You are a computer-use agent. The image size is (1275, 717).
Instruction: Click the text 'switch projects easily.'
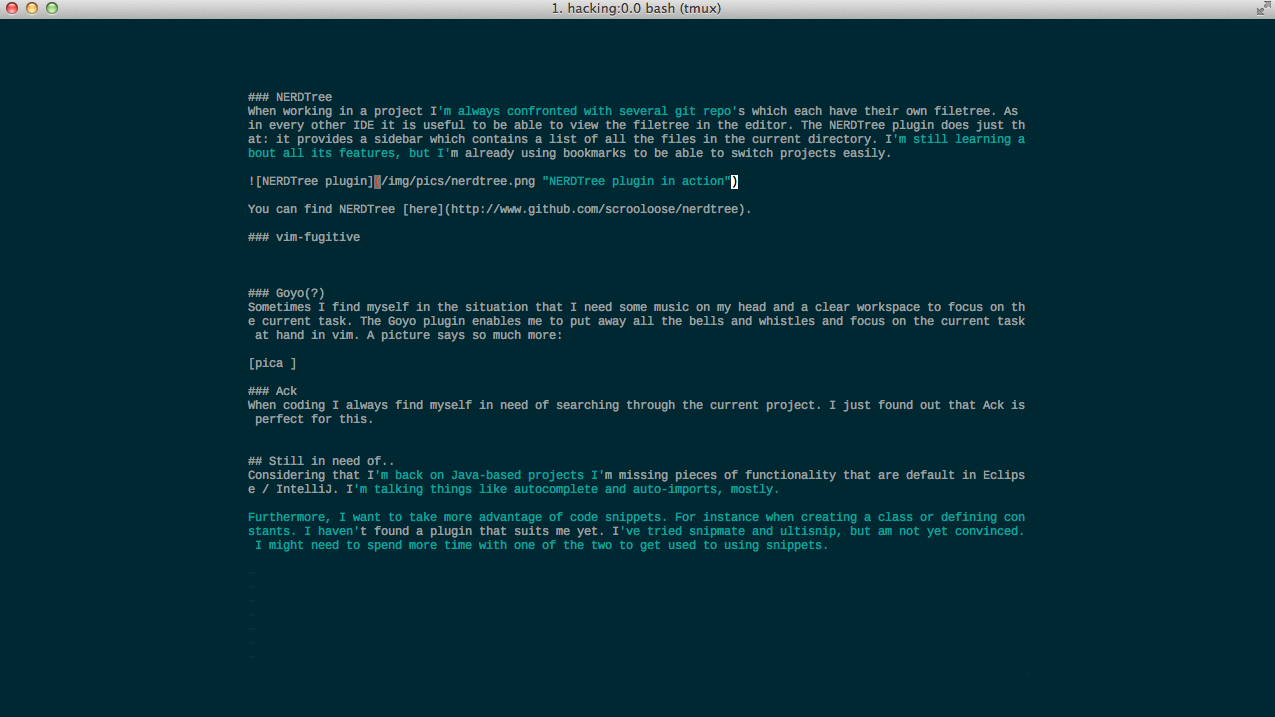[x=811, y=153]
